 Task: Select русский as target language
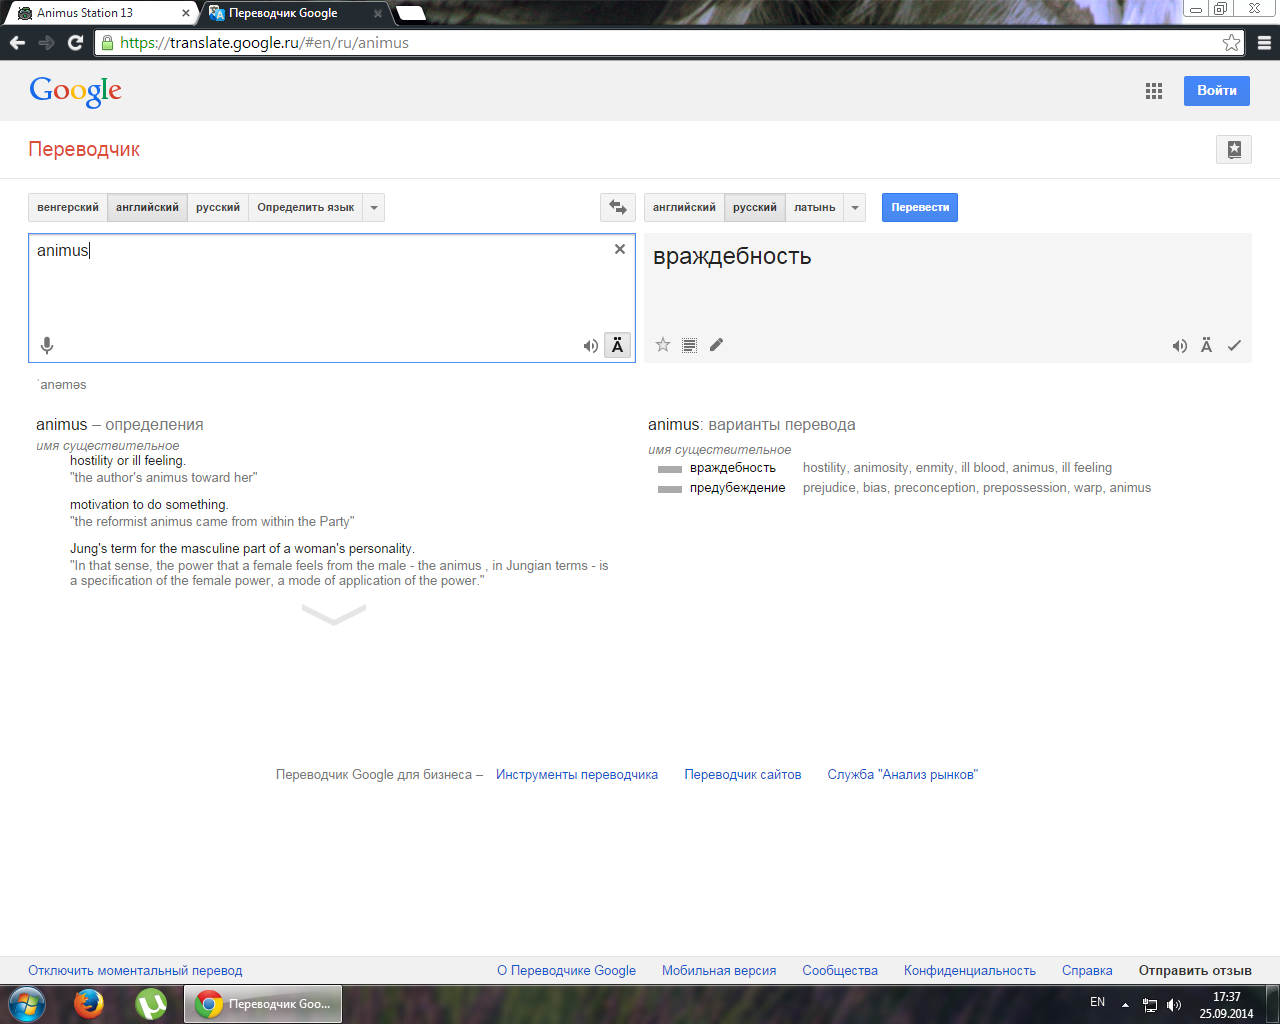(x=755, y=207)
